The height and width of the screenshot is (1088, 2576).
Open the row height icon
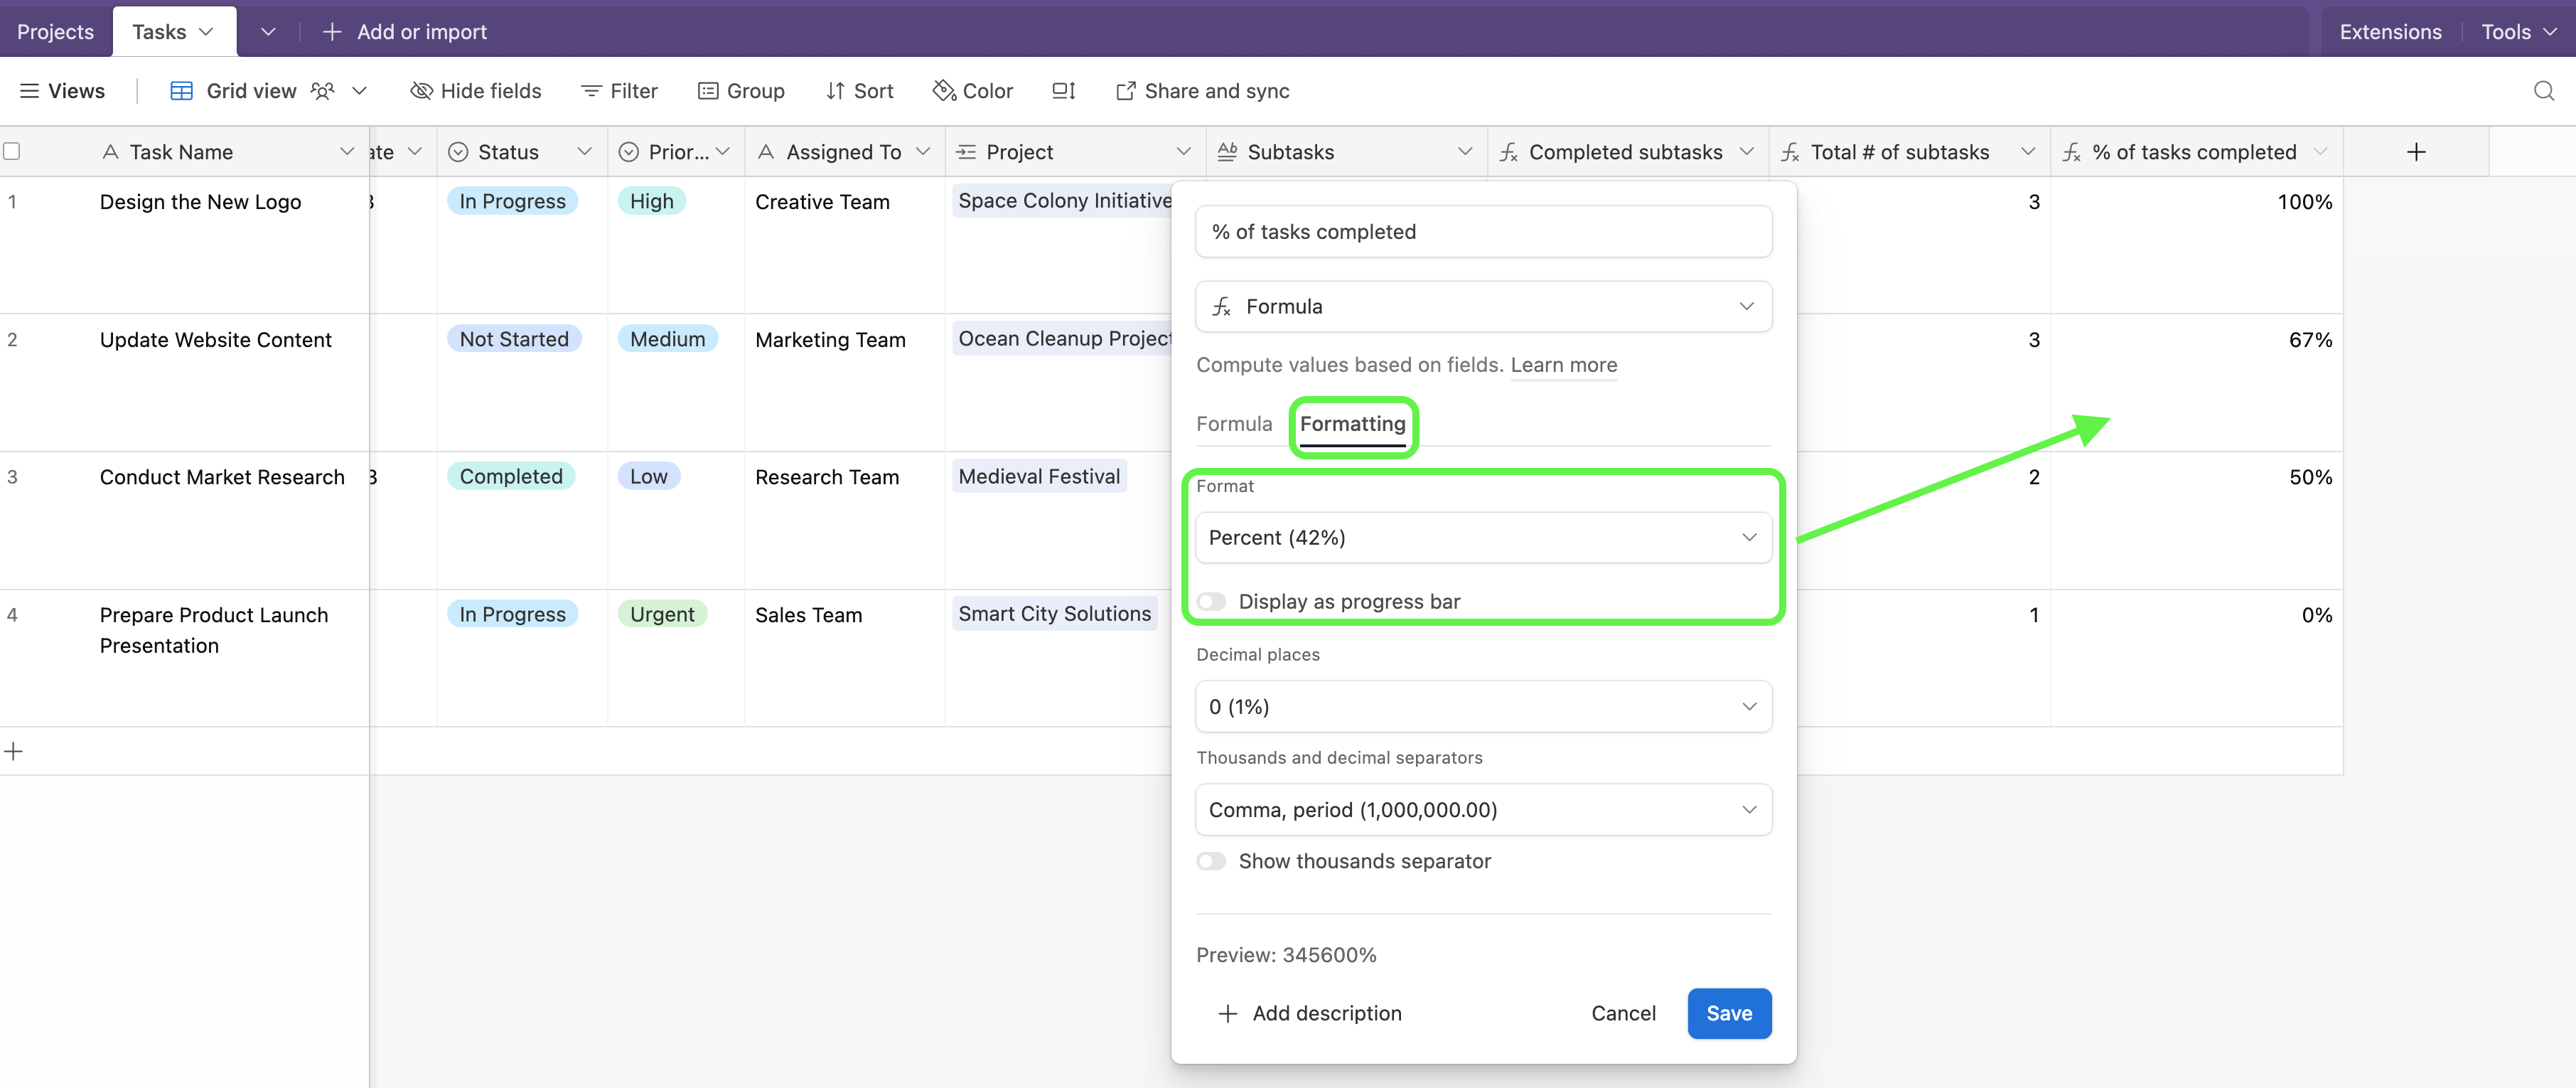[x=1063, y=91]
